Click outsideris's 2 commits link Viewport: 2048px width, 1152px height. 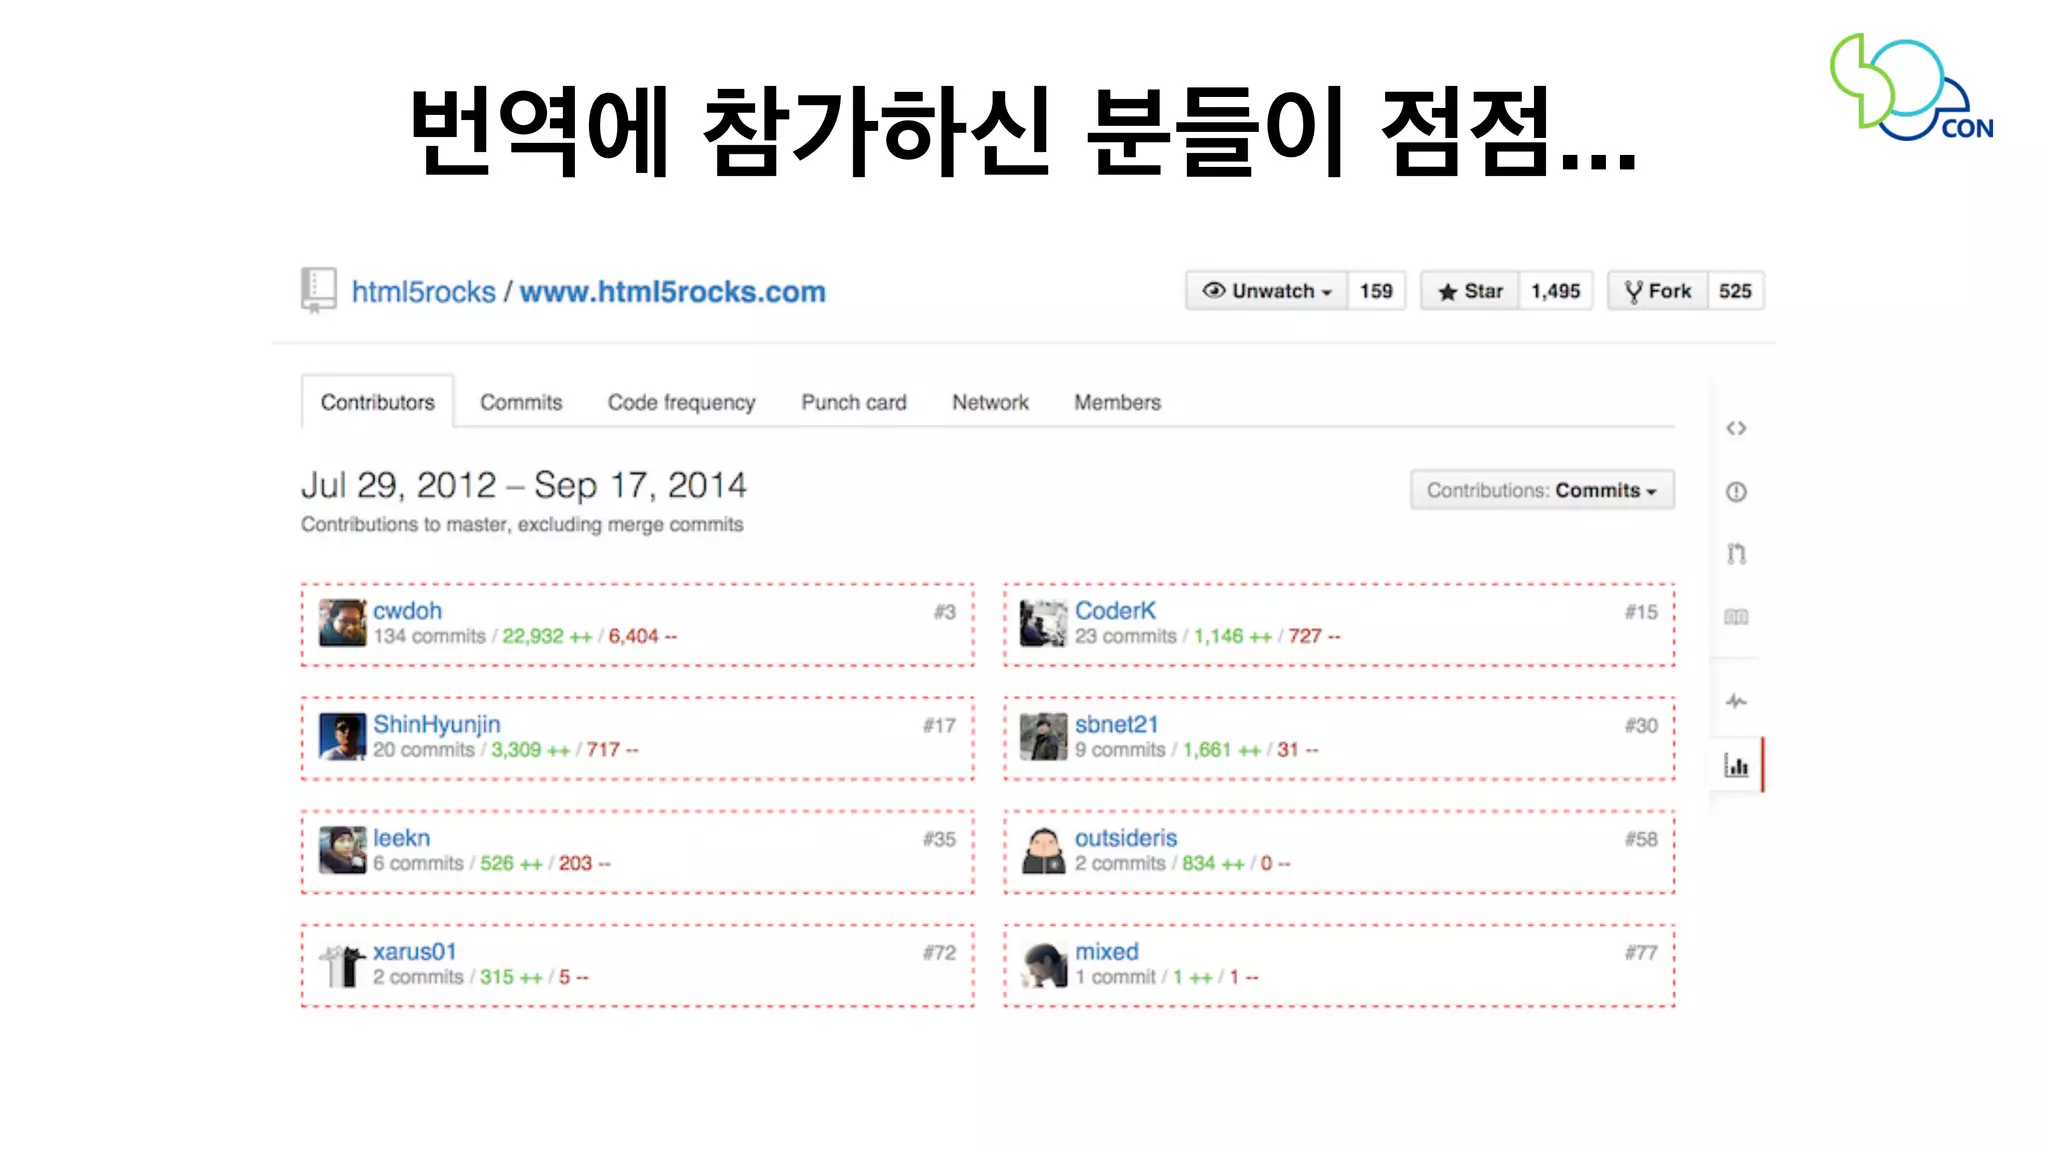pyautogui.click(x=1120, y=863)
